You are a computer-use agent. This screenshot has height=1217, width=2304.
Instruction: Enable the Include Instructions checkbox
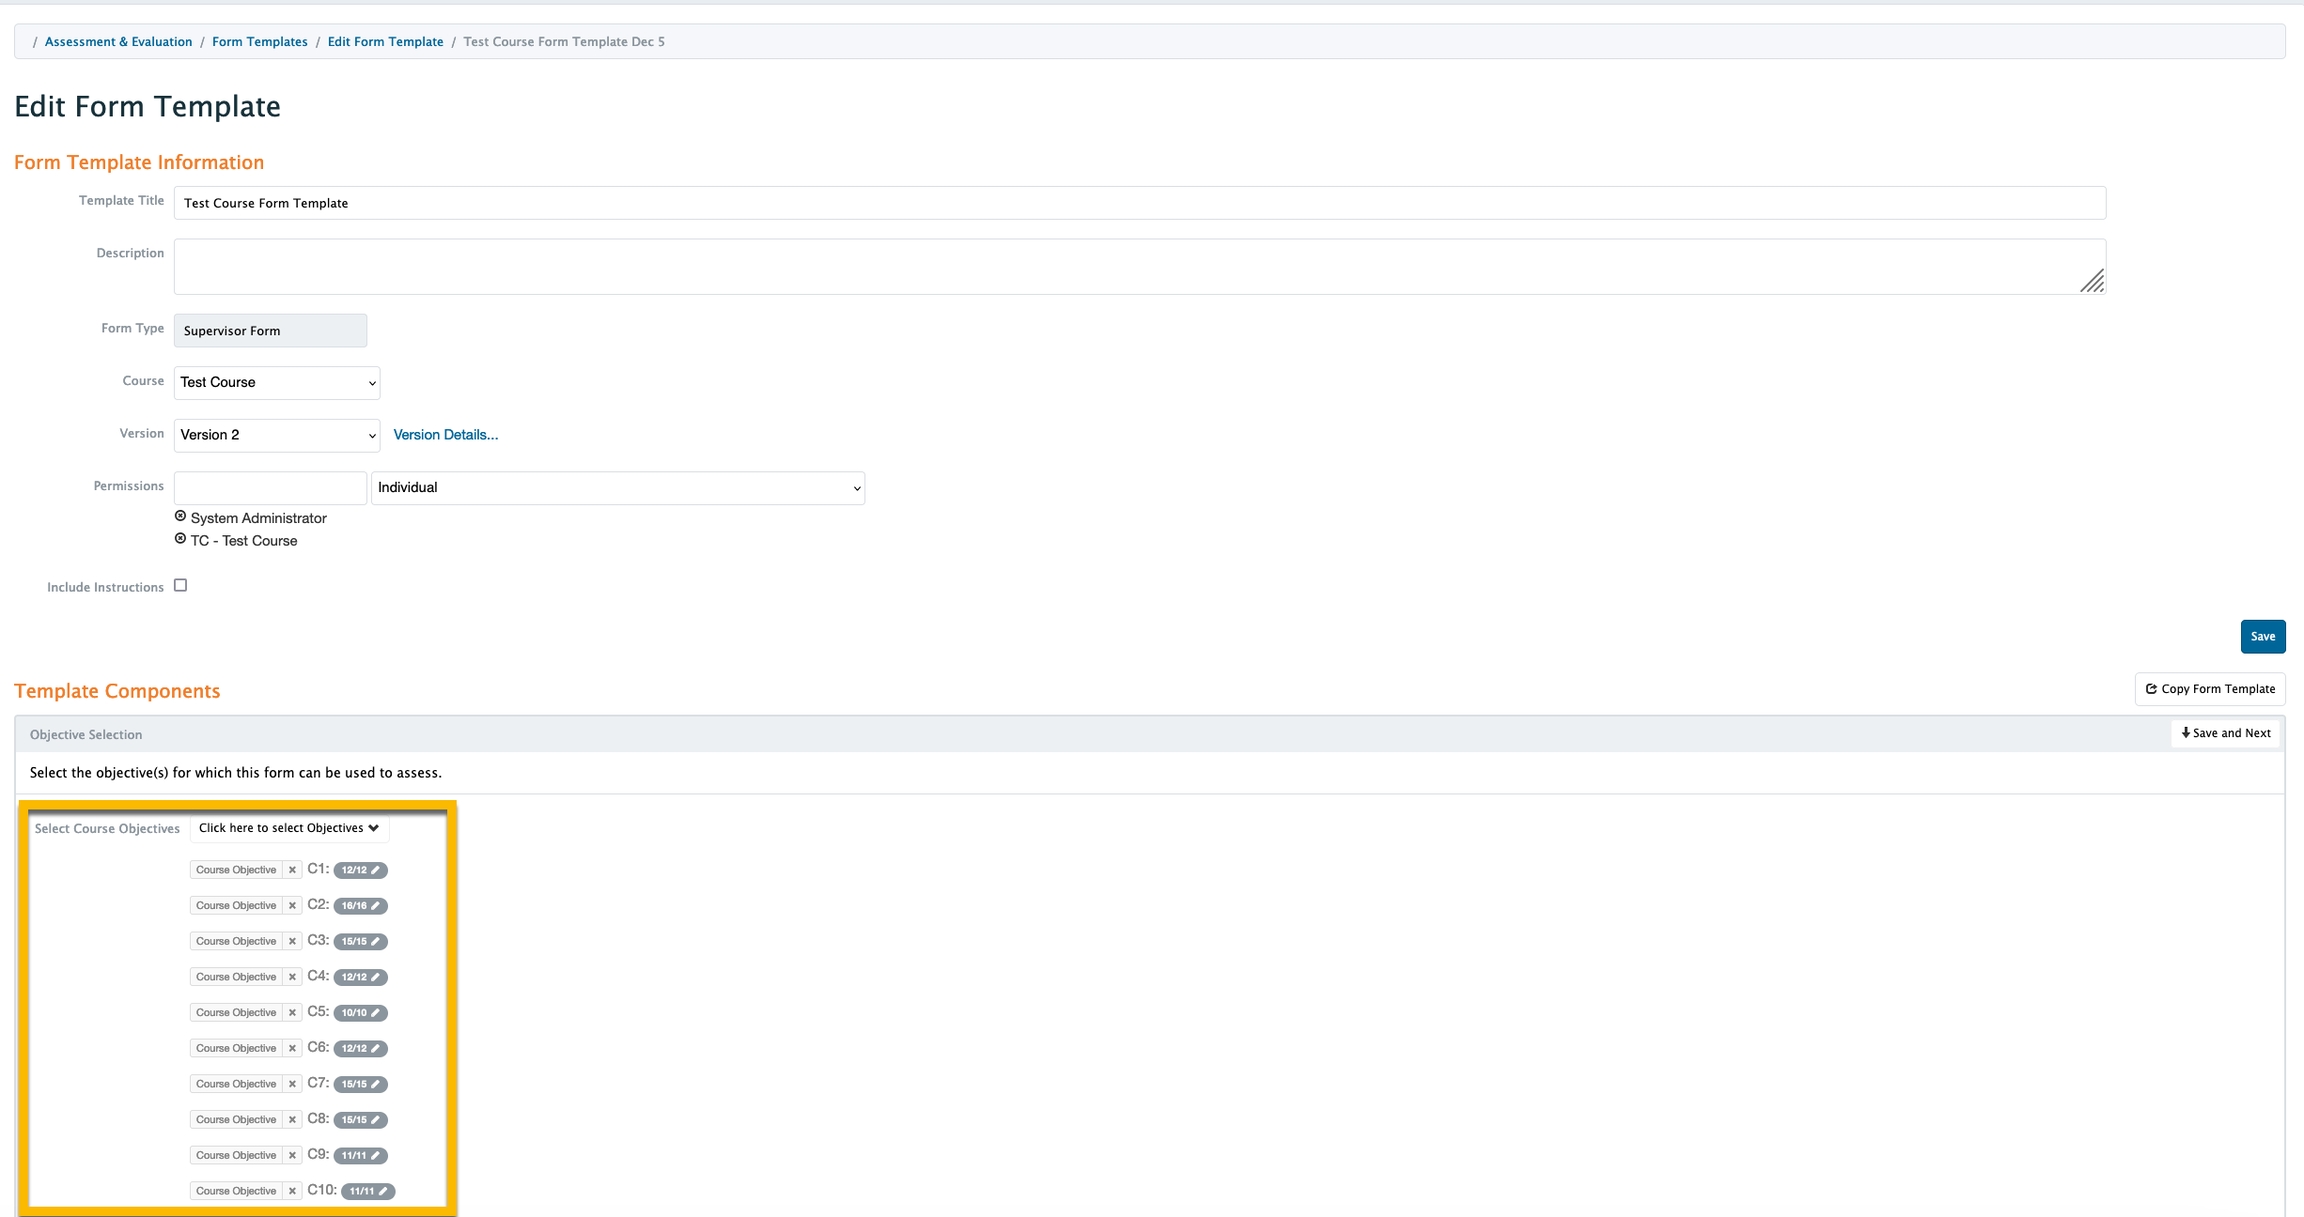[x=180, y=586]
